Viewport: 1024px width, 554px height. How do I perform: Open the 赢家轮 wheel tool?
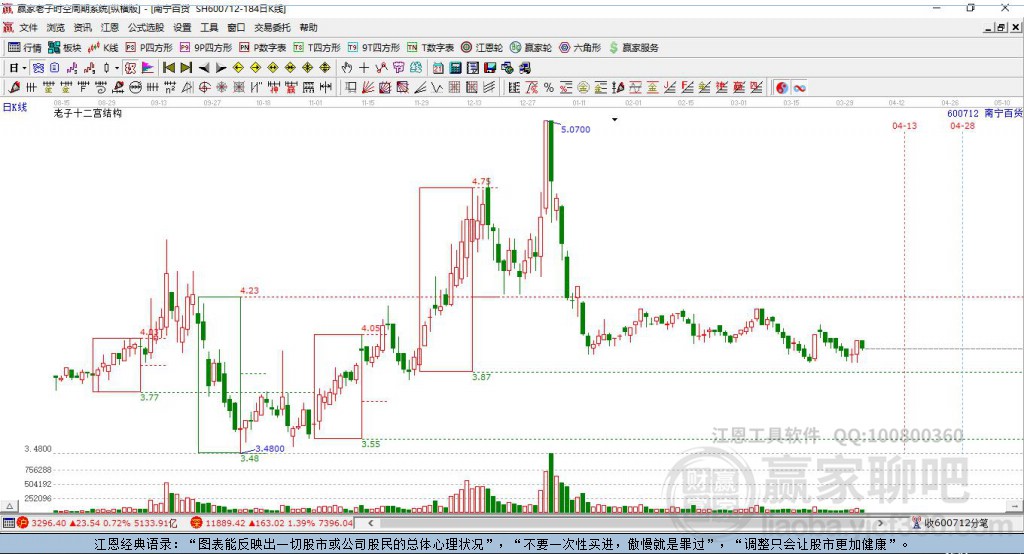531,48
